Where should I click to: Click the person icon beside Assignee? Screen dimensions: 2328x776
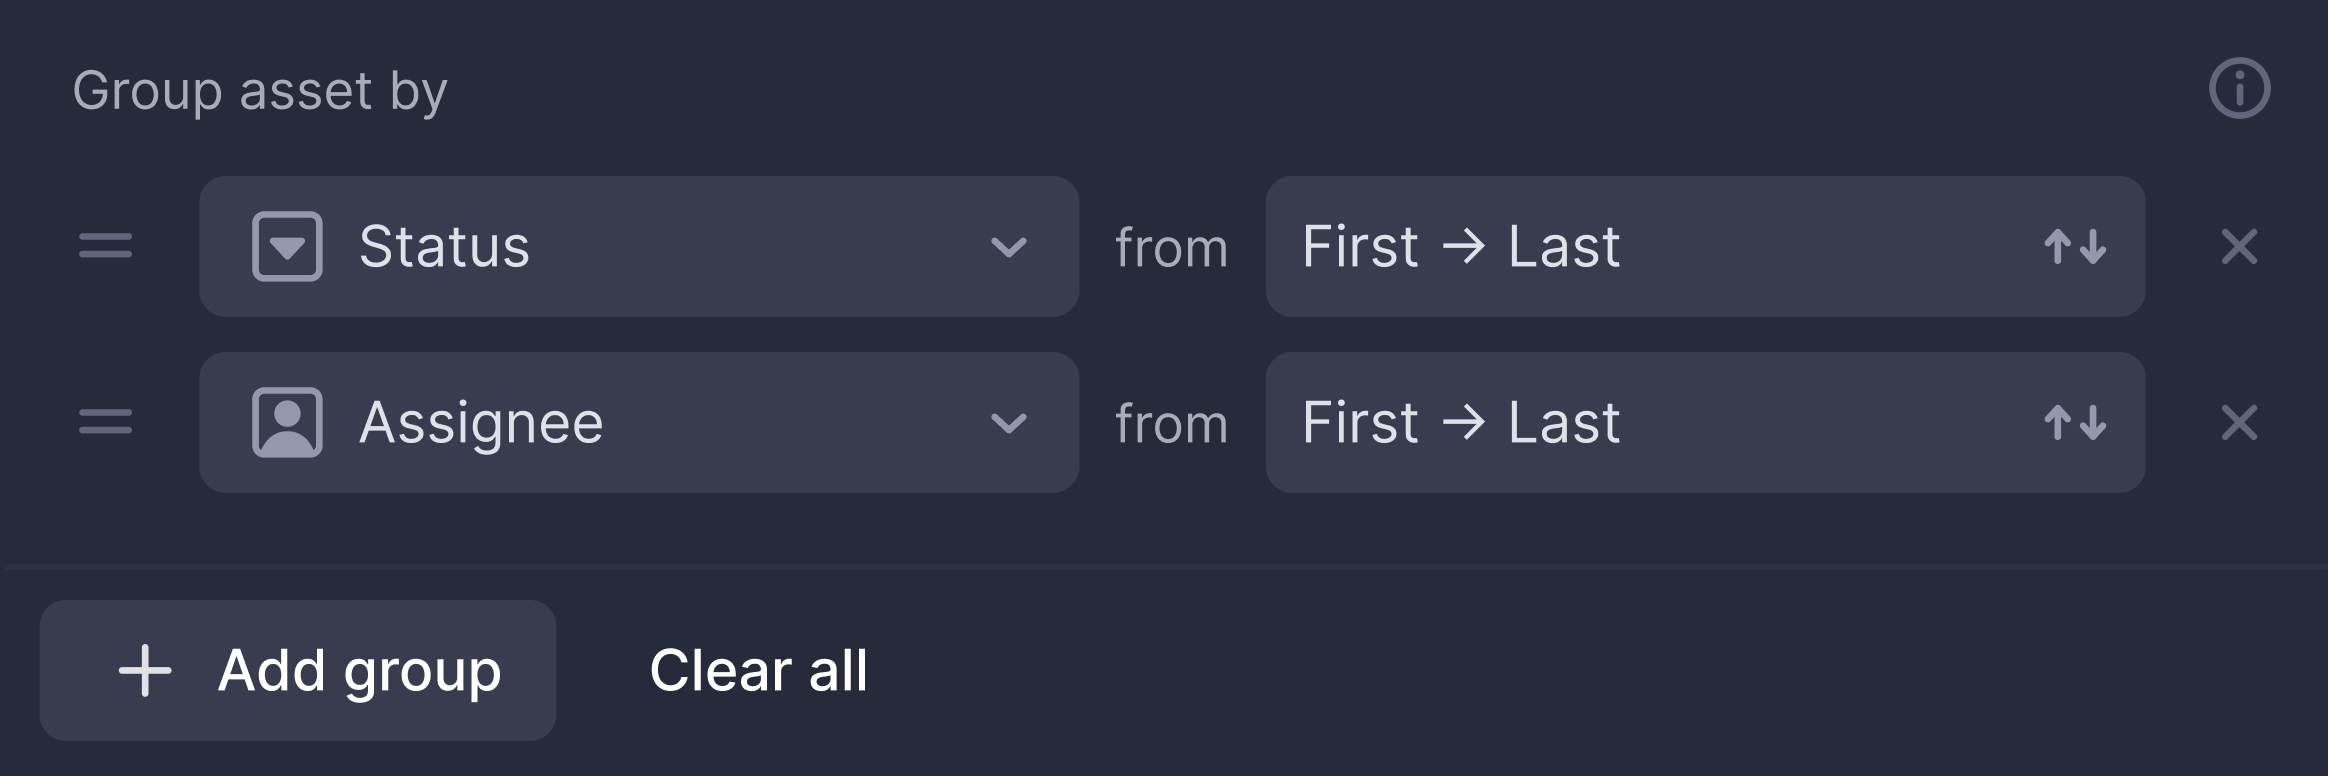287,422
